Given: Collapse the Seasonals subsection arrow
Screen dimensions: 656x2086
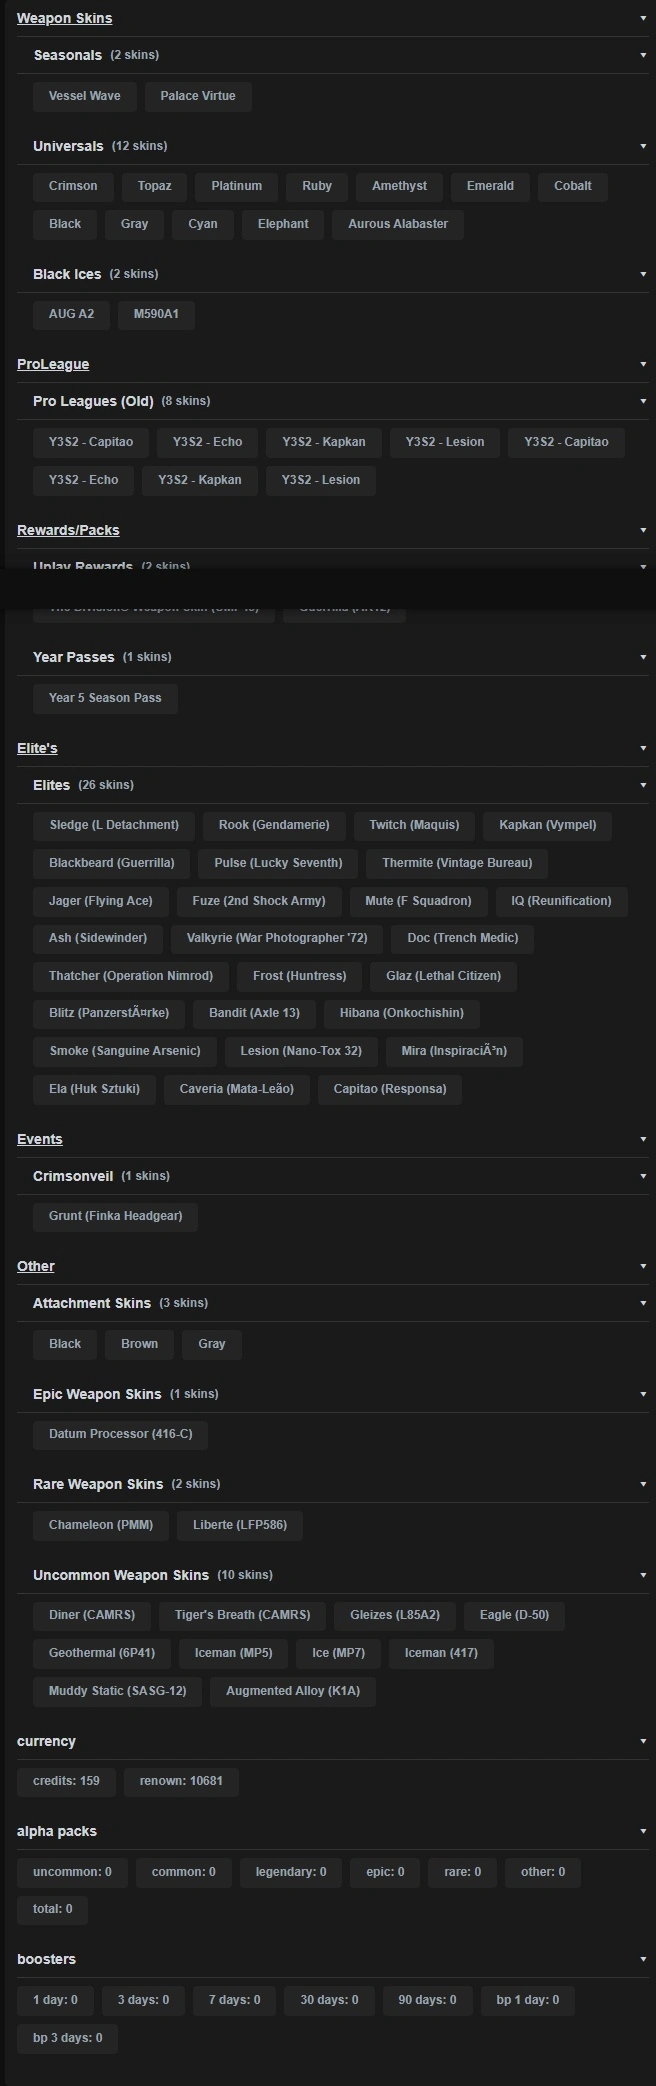Looking at the screenshot, I should [643, 55].
